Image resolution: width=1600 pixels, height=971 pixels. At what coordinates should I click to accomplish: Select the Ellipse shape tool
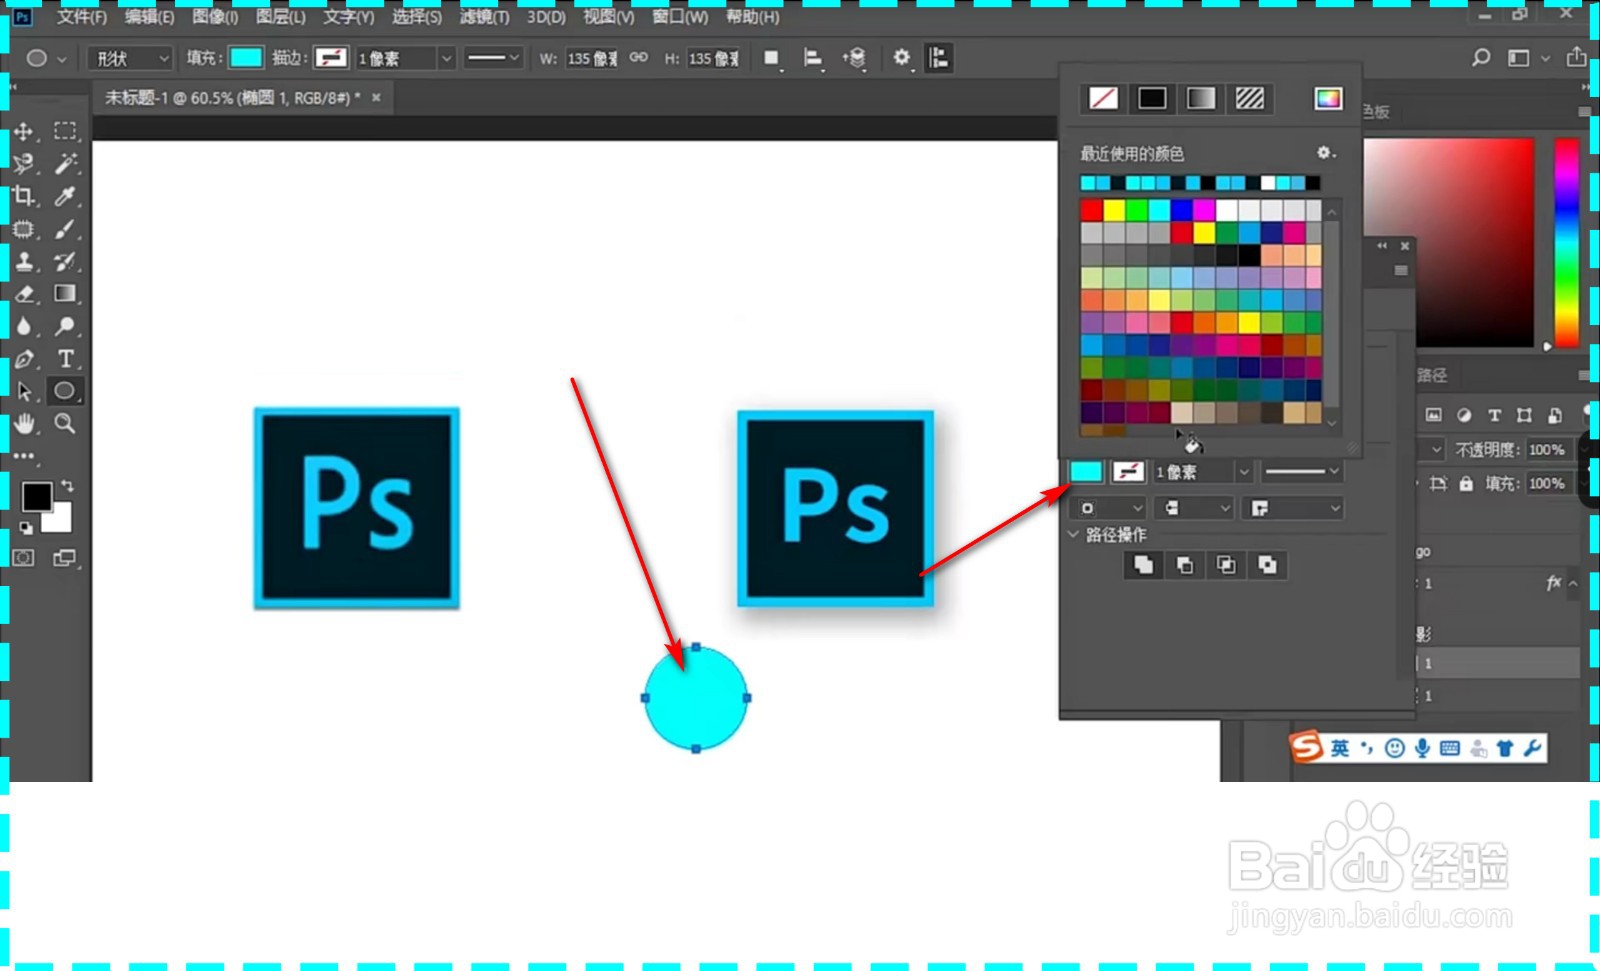point(65,391)
